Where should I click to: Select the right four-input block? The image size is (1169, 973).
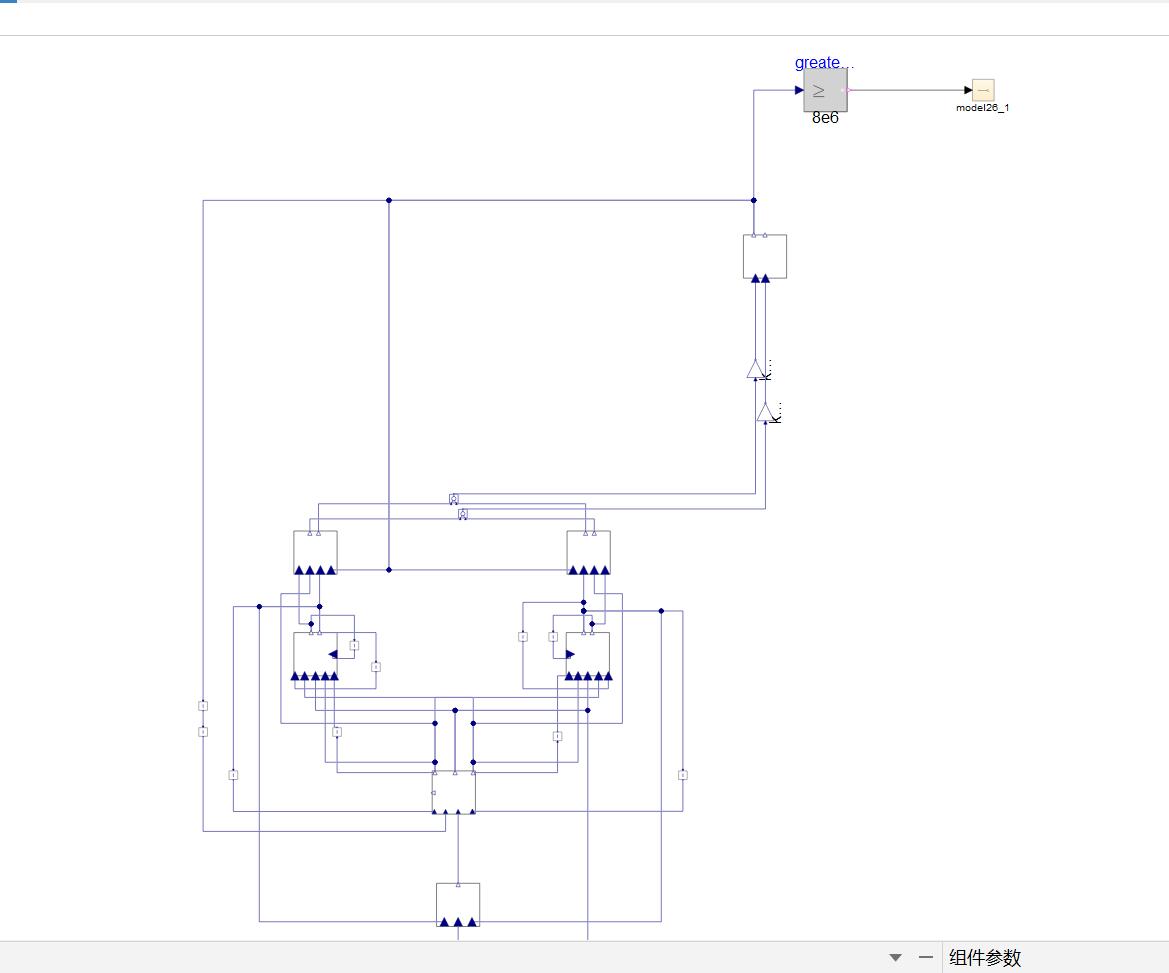point(588,552)
